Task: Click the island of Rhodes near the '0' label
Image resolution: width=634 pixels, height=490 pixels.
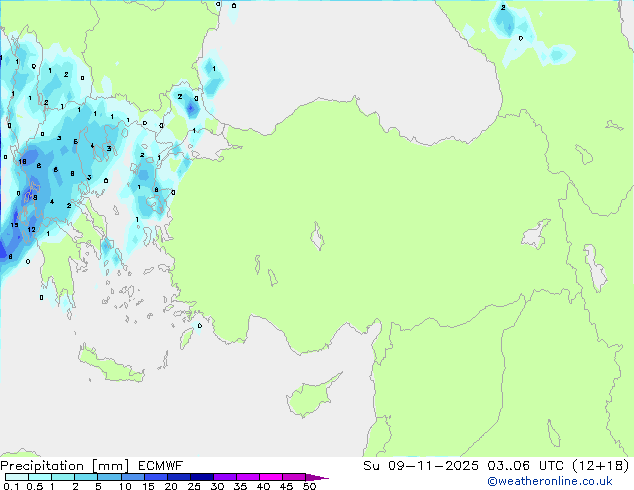Action: pos(187,338)
